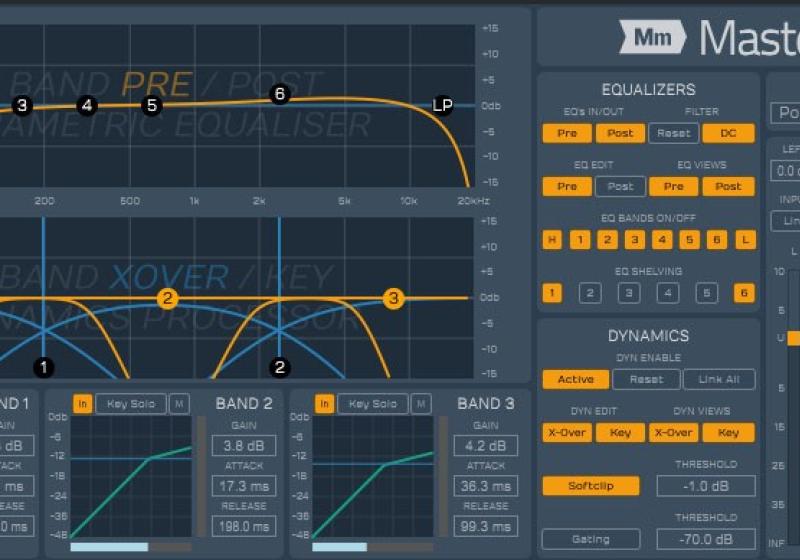Select Key under Dyn Edit
This screenshot has height=560, width=800.
(x=620, y=433)
